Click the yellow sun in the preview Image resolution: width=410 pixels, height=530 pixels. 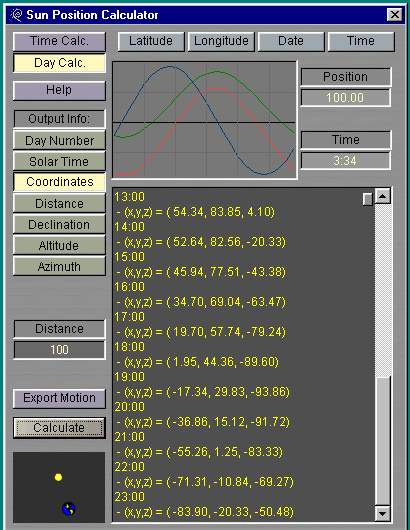coord(58,477)
